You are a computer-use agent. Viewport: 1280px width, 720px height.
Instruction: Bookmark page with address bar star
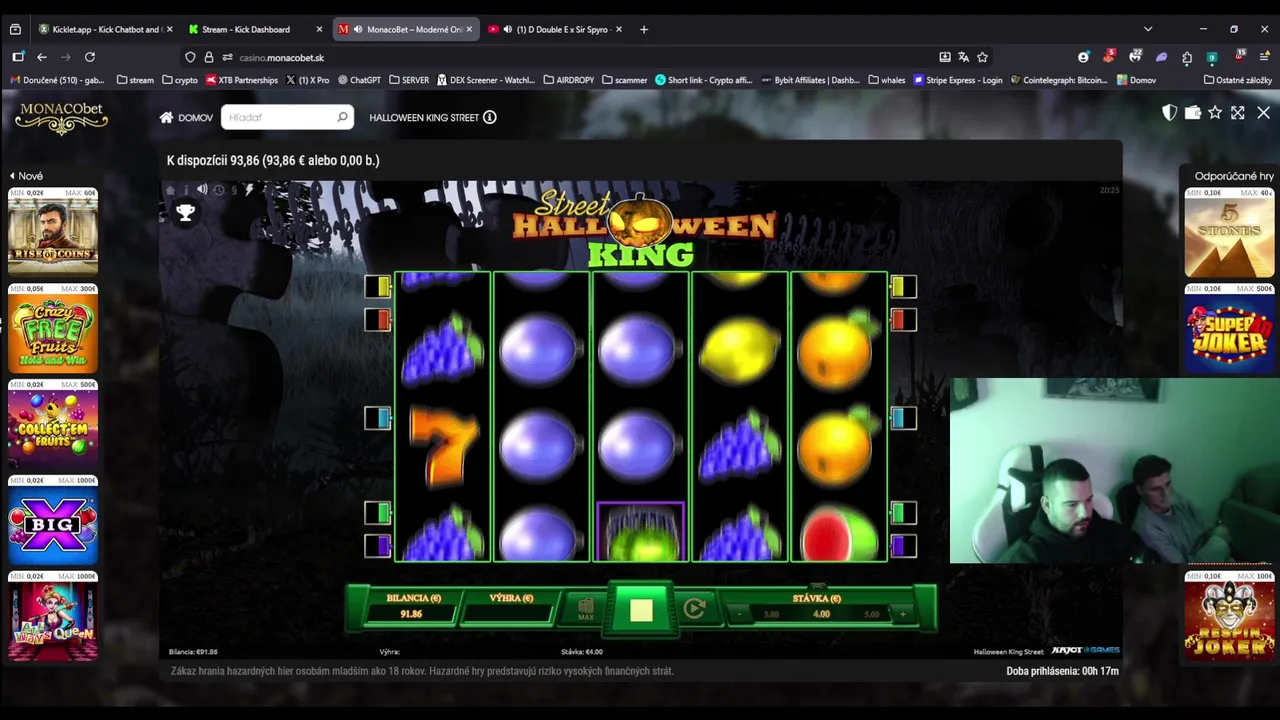click(x=982, y=57)
